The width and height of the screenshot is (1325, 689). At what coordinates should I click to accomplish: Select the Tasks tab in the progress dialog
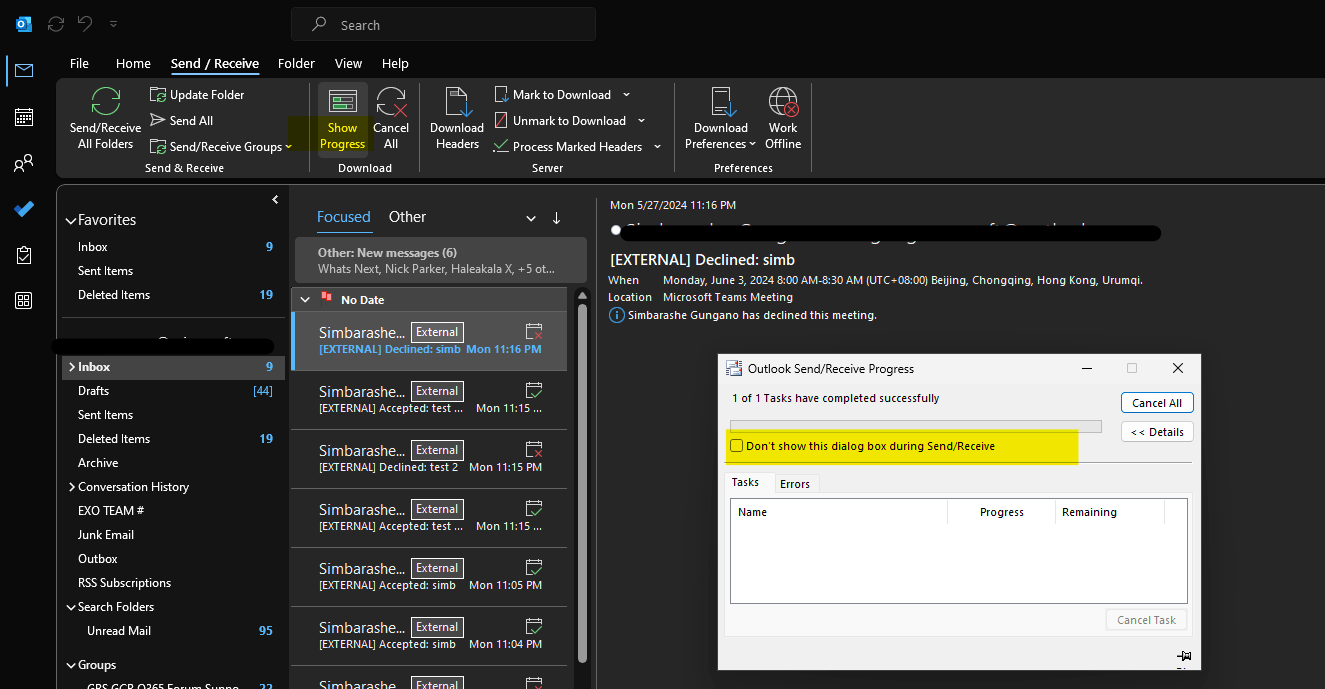[745, 482]
